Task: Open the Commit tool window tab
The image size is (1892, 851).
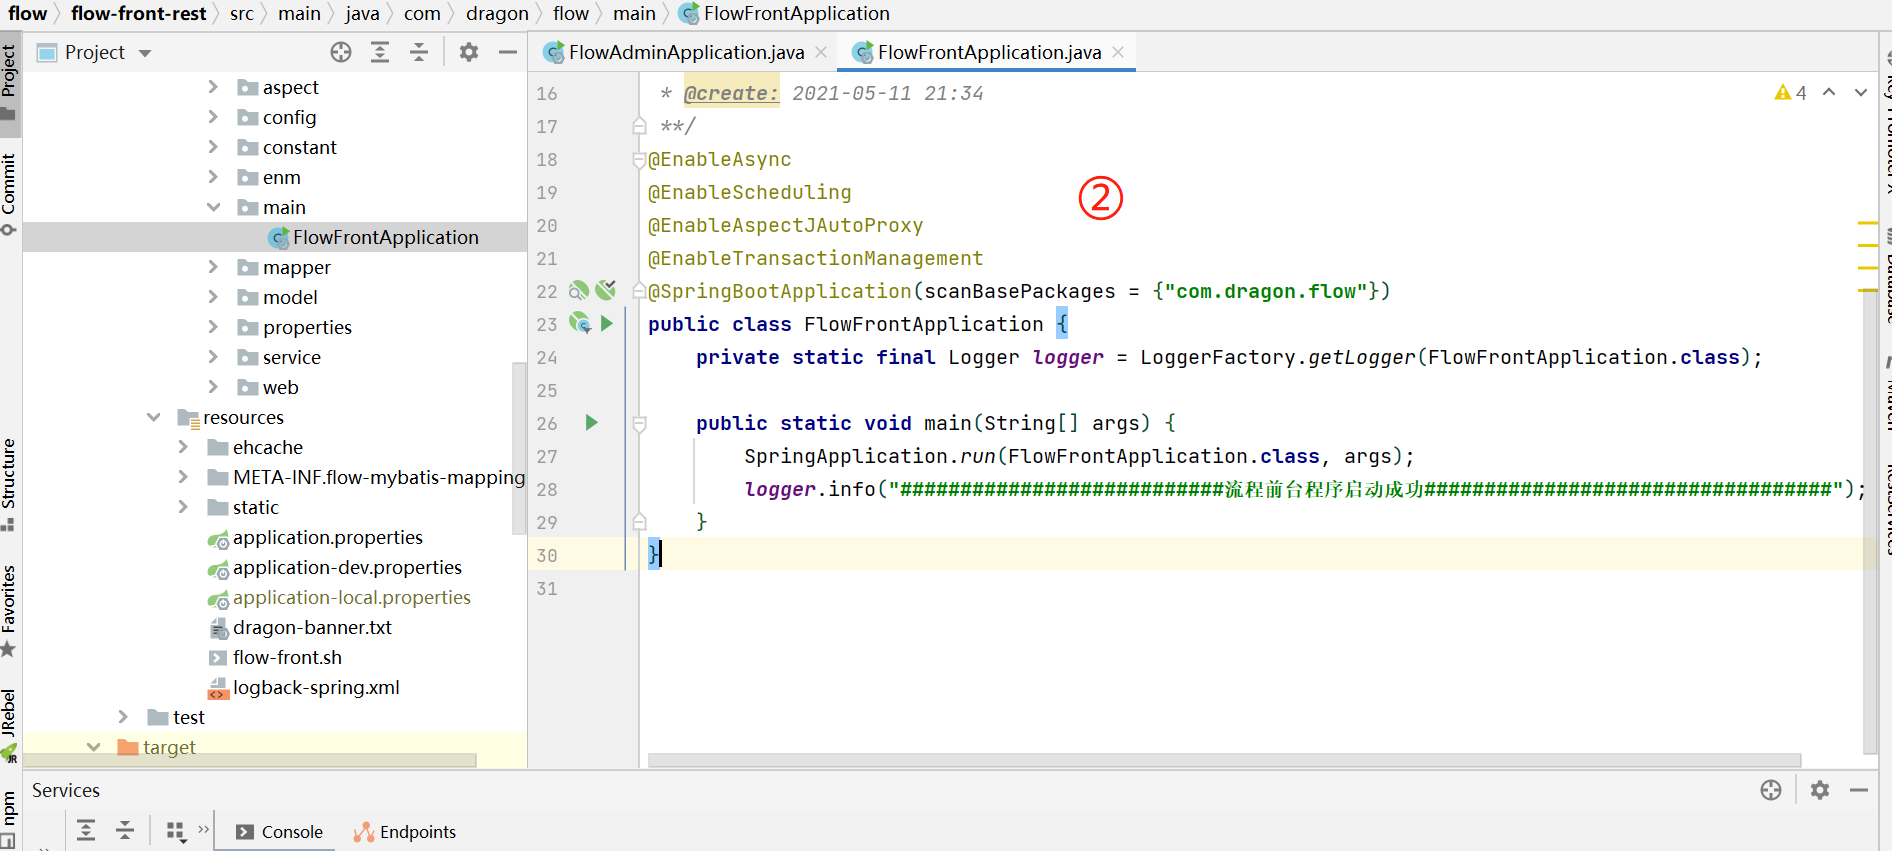Action: tap(9, 193)
